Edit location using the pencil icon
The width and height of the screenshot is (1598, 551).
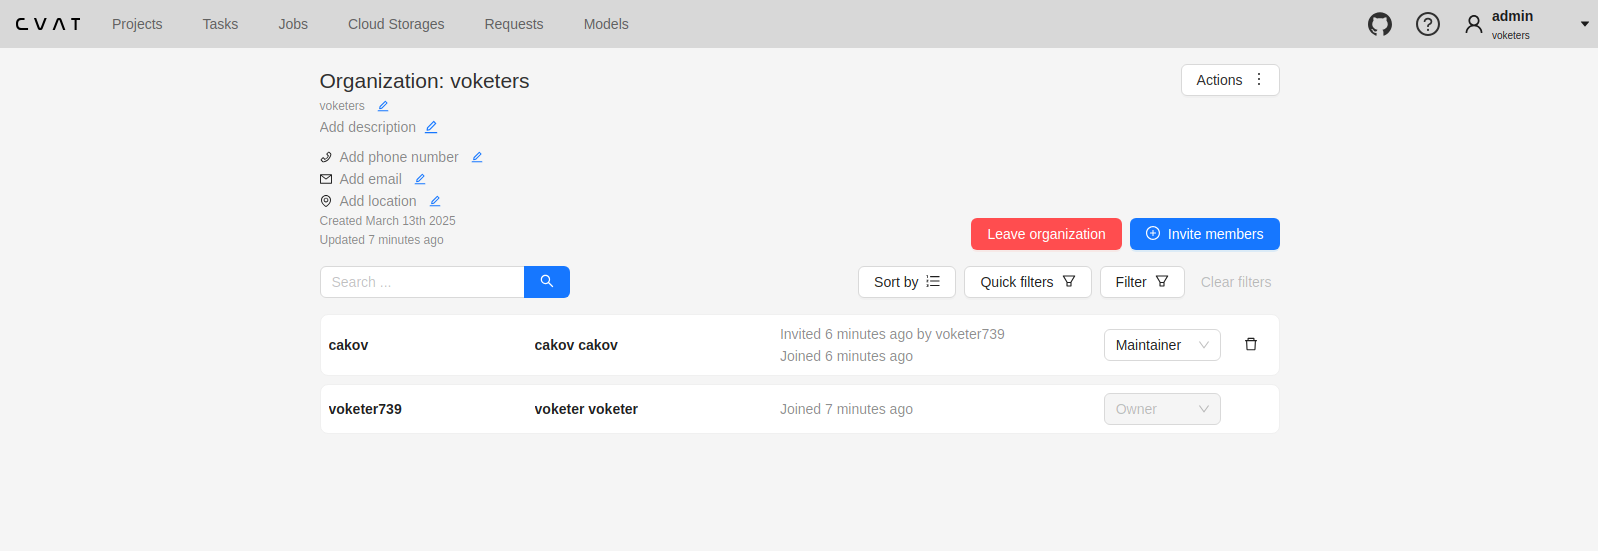(435, 201)
